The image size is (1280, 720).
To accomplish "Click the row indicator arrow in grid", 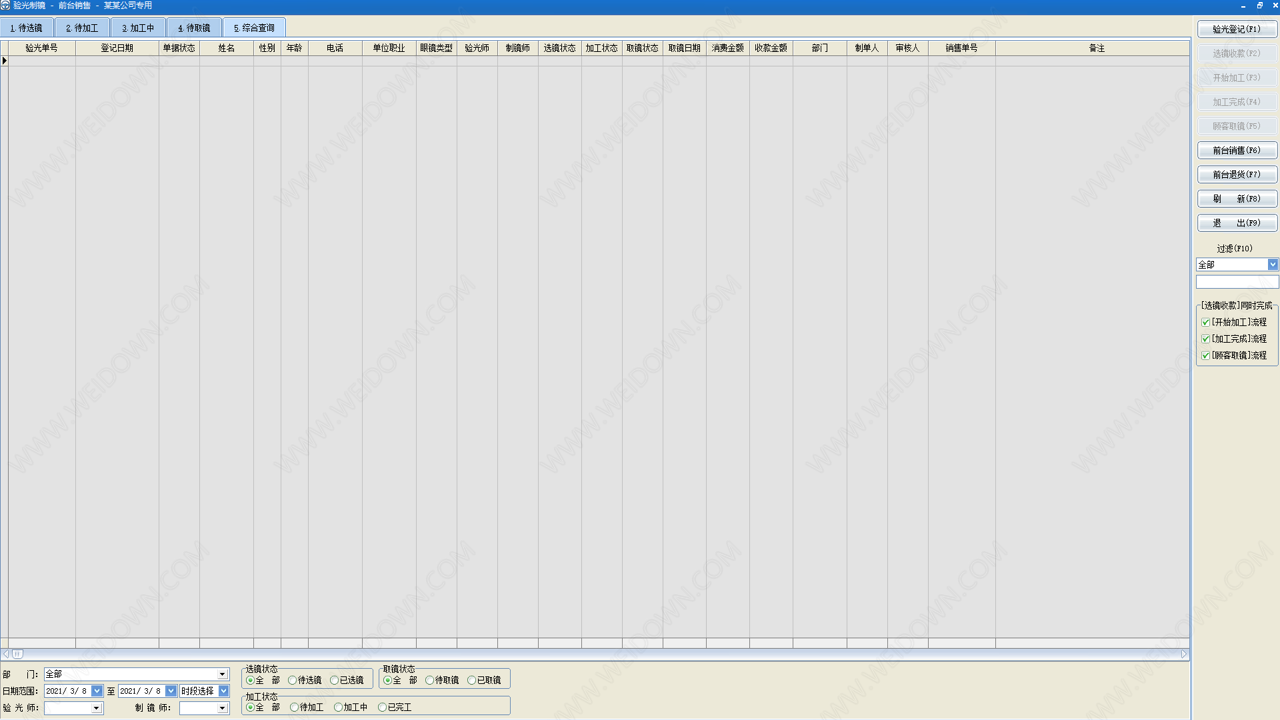I will (x=5, y=61).
